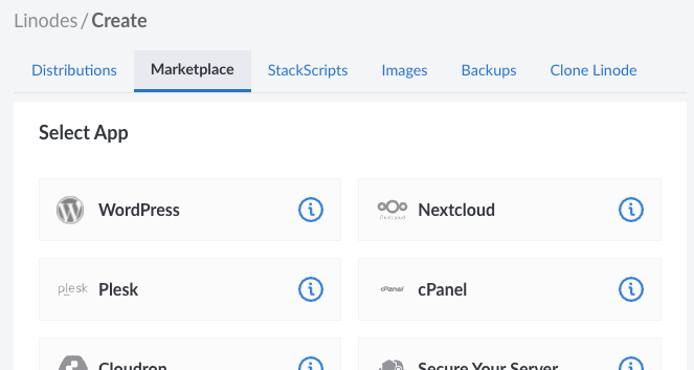Click the Cloudron logo icon
Image resolution: width=694 pixels, height=370 pixels.
73,363
